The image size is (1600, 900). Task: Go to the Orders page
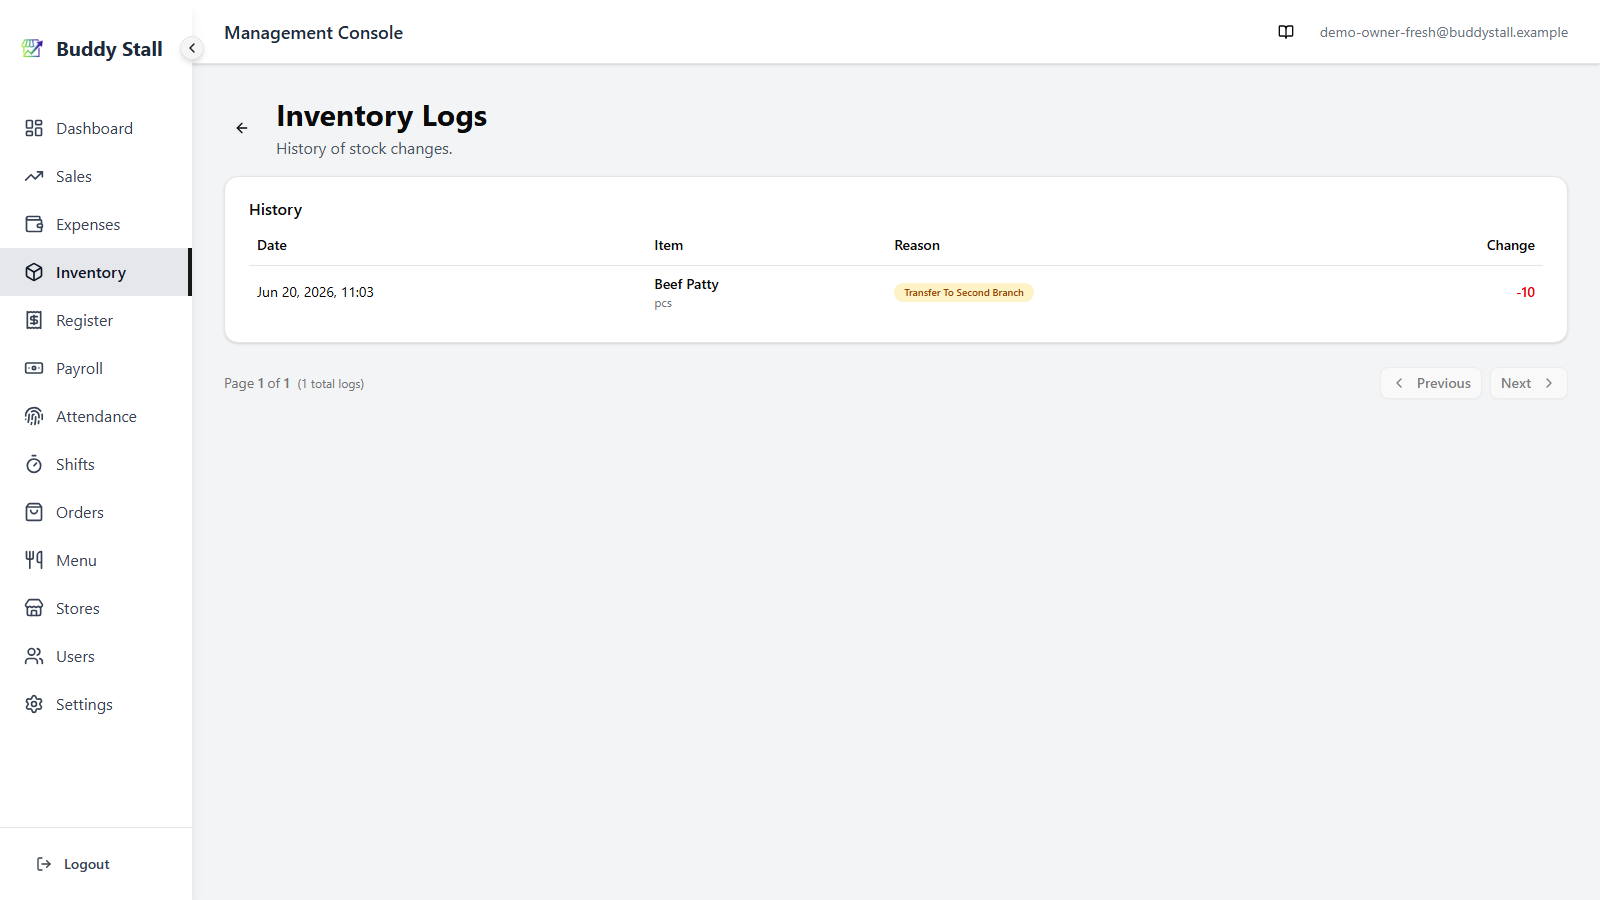96,512
